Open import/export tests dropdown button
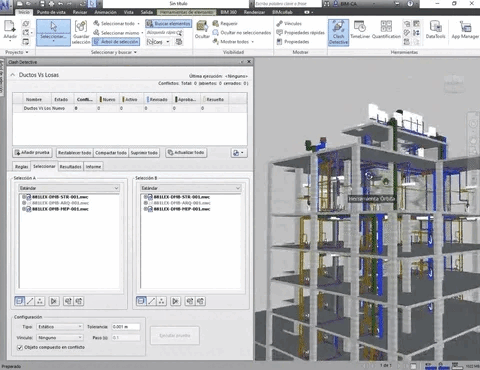480x370 pixels. [239, 153]
